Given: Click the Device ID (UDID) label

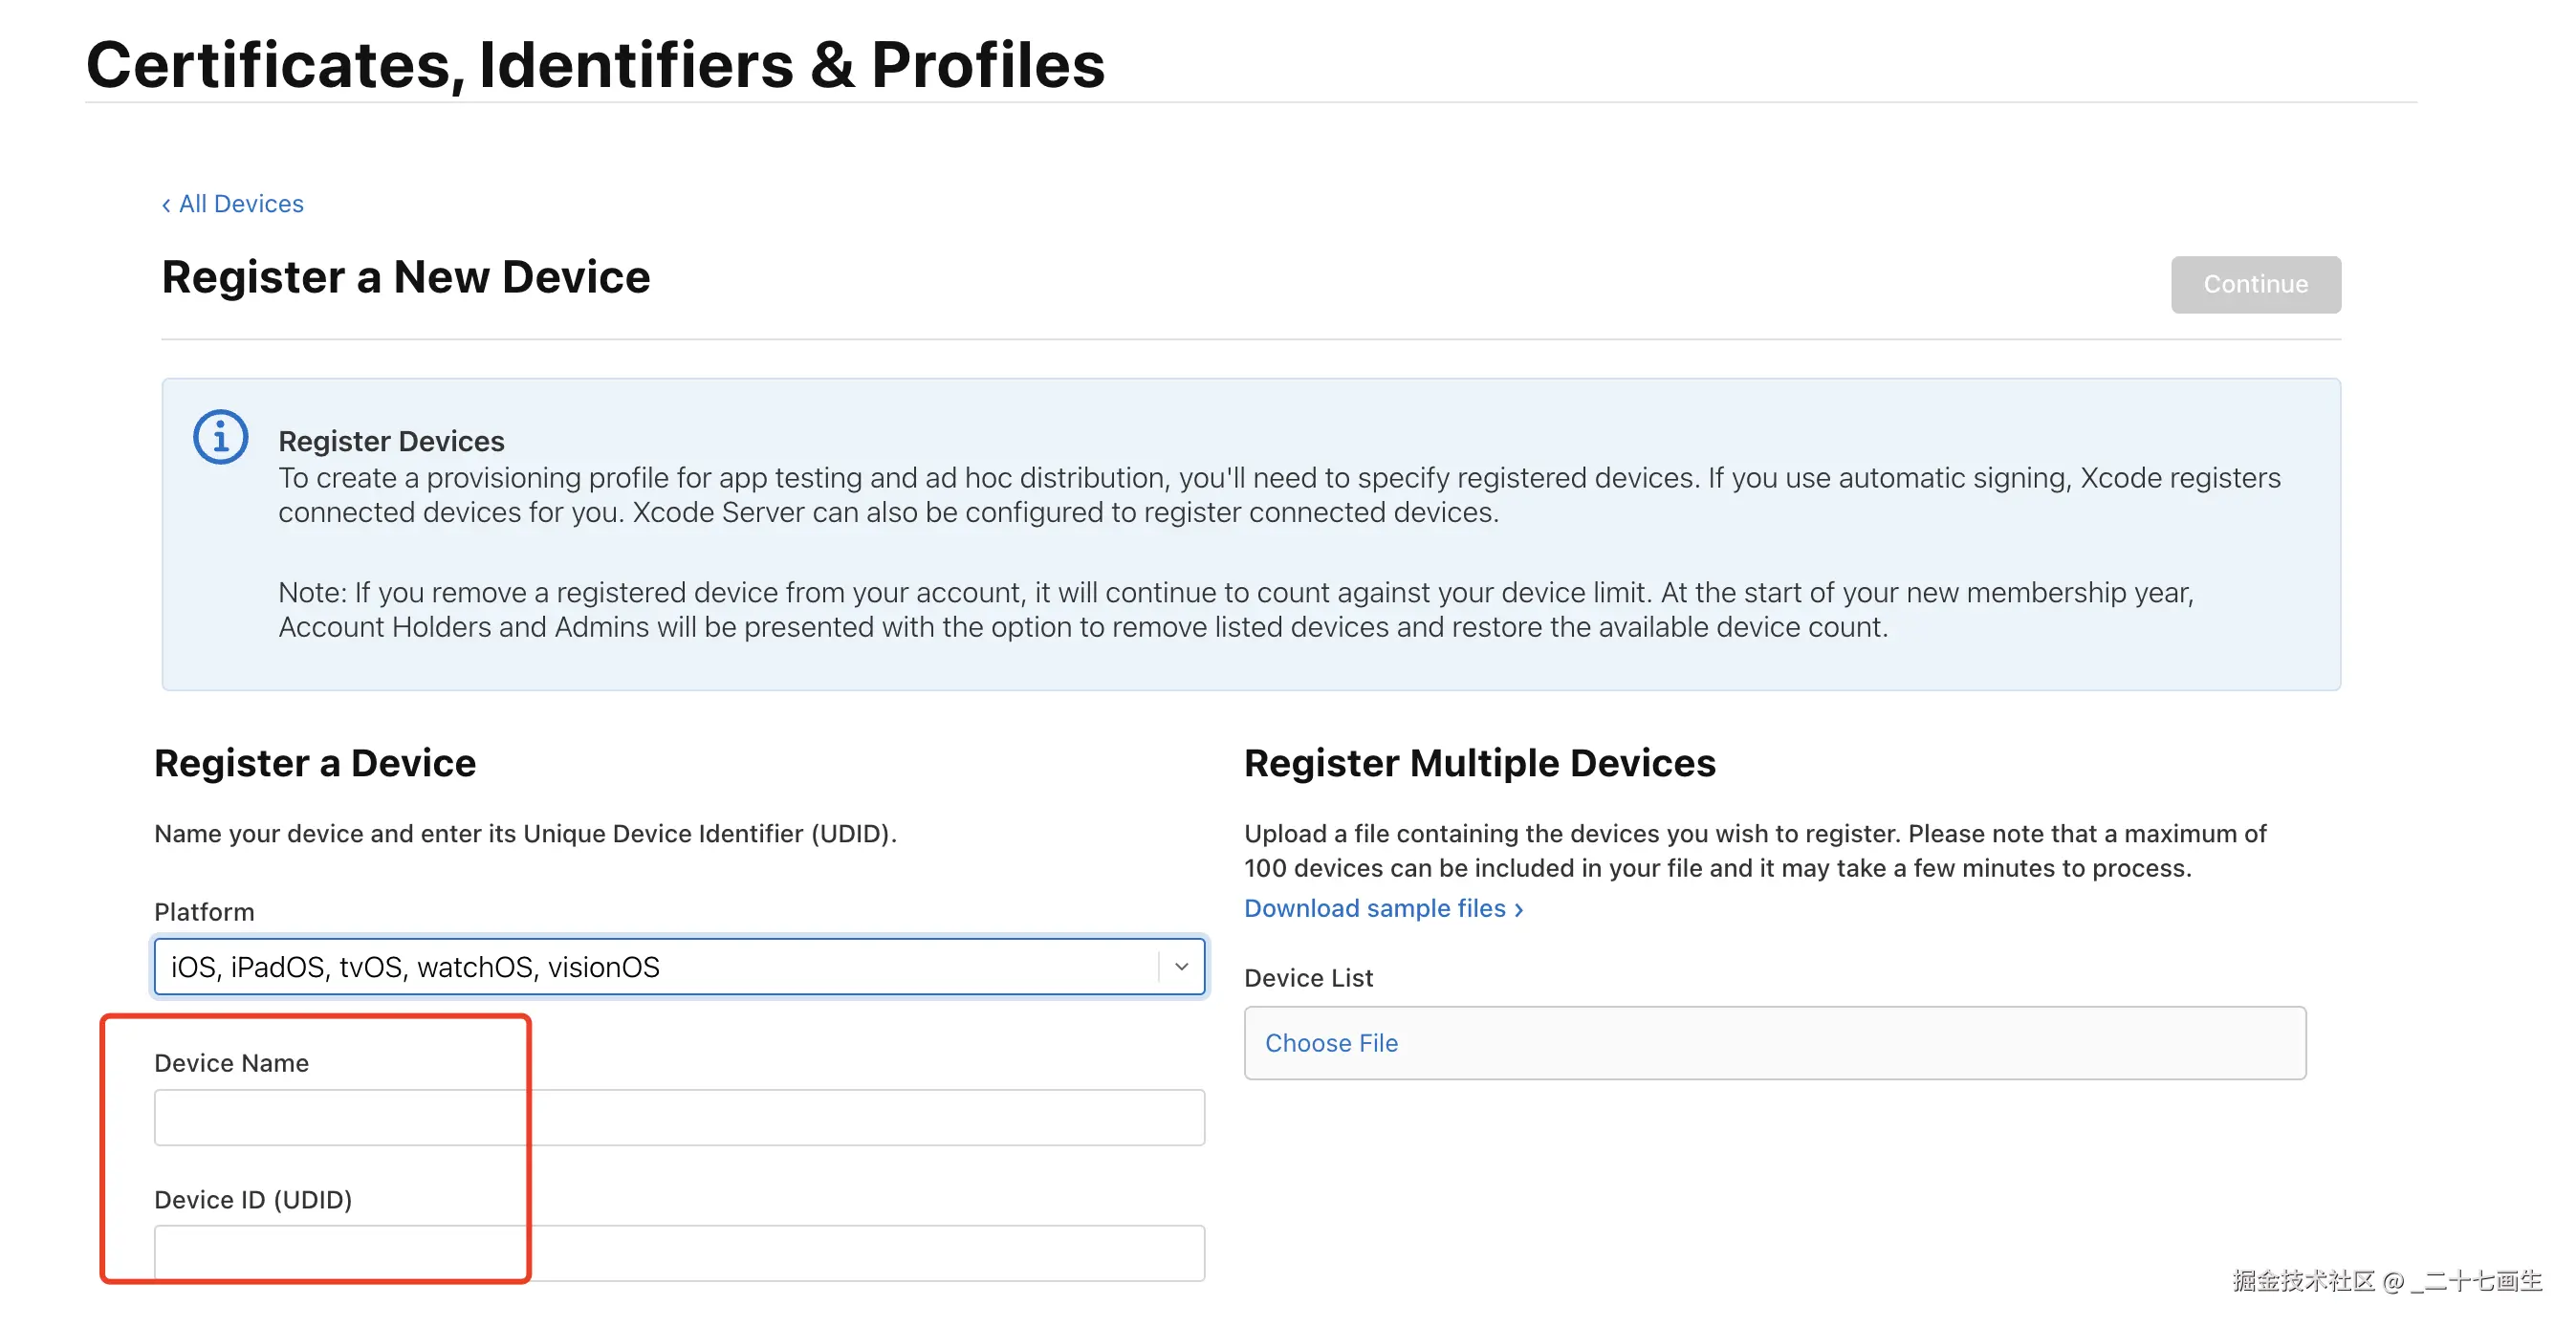Looking at the screenshot, I should pos(253,1199).
